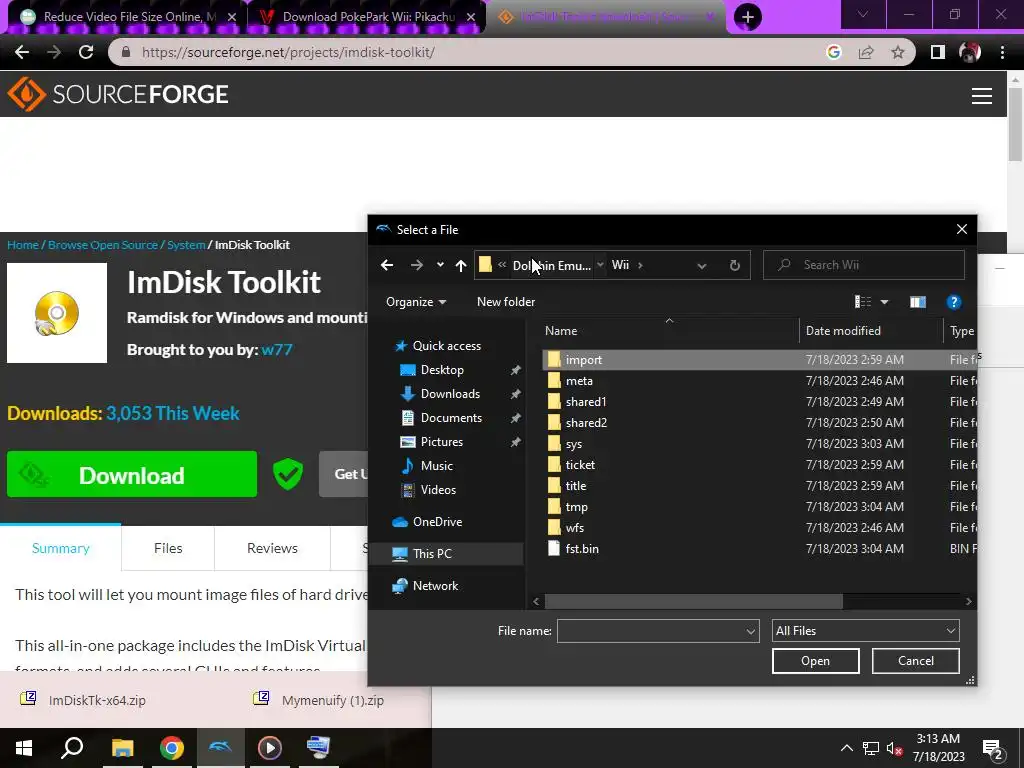Image resolution: width=1024 pixels, height=768 pixels.
Task: Switch to the Files tab
Action: (x=168, y=548)
